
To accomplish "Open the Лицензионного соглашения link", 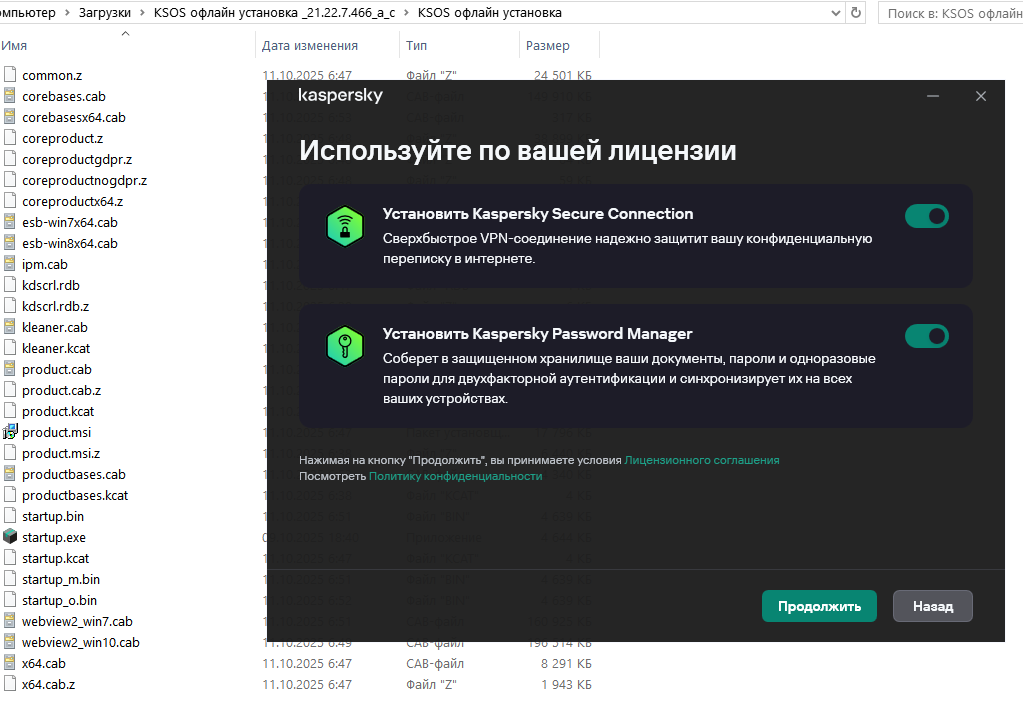I will [x=701, y=460].
